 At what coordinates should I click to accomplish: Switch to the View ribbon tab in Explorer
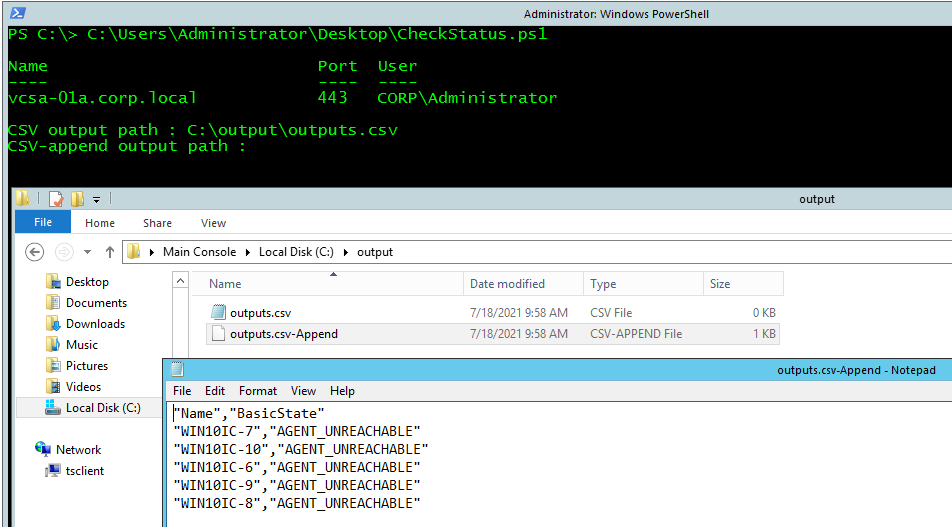tap(213, 223)
